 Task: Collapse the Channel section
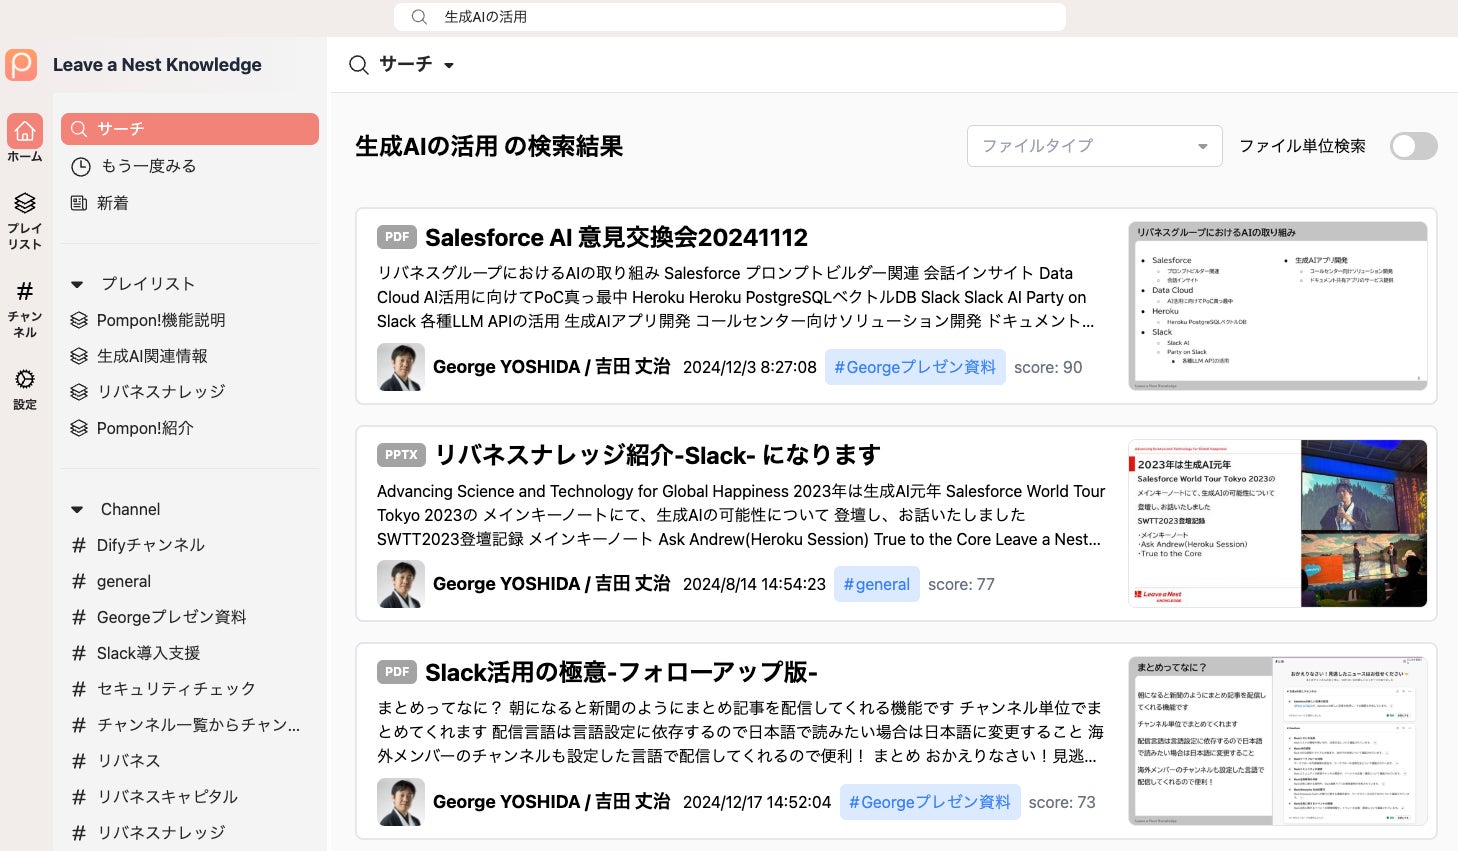(x=77, y=510)
